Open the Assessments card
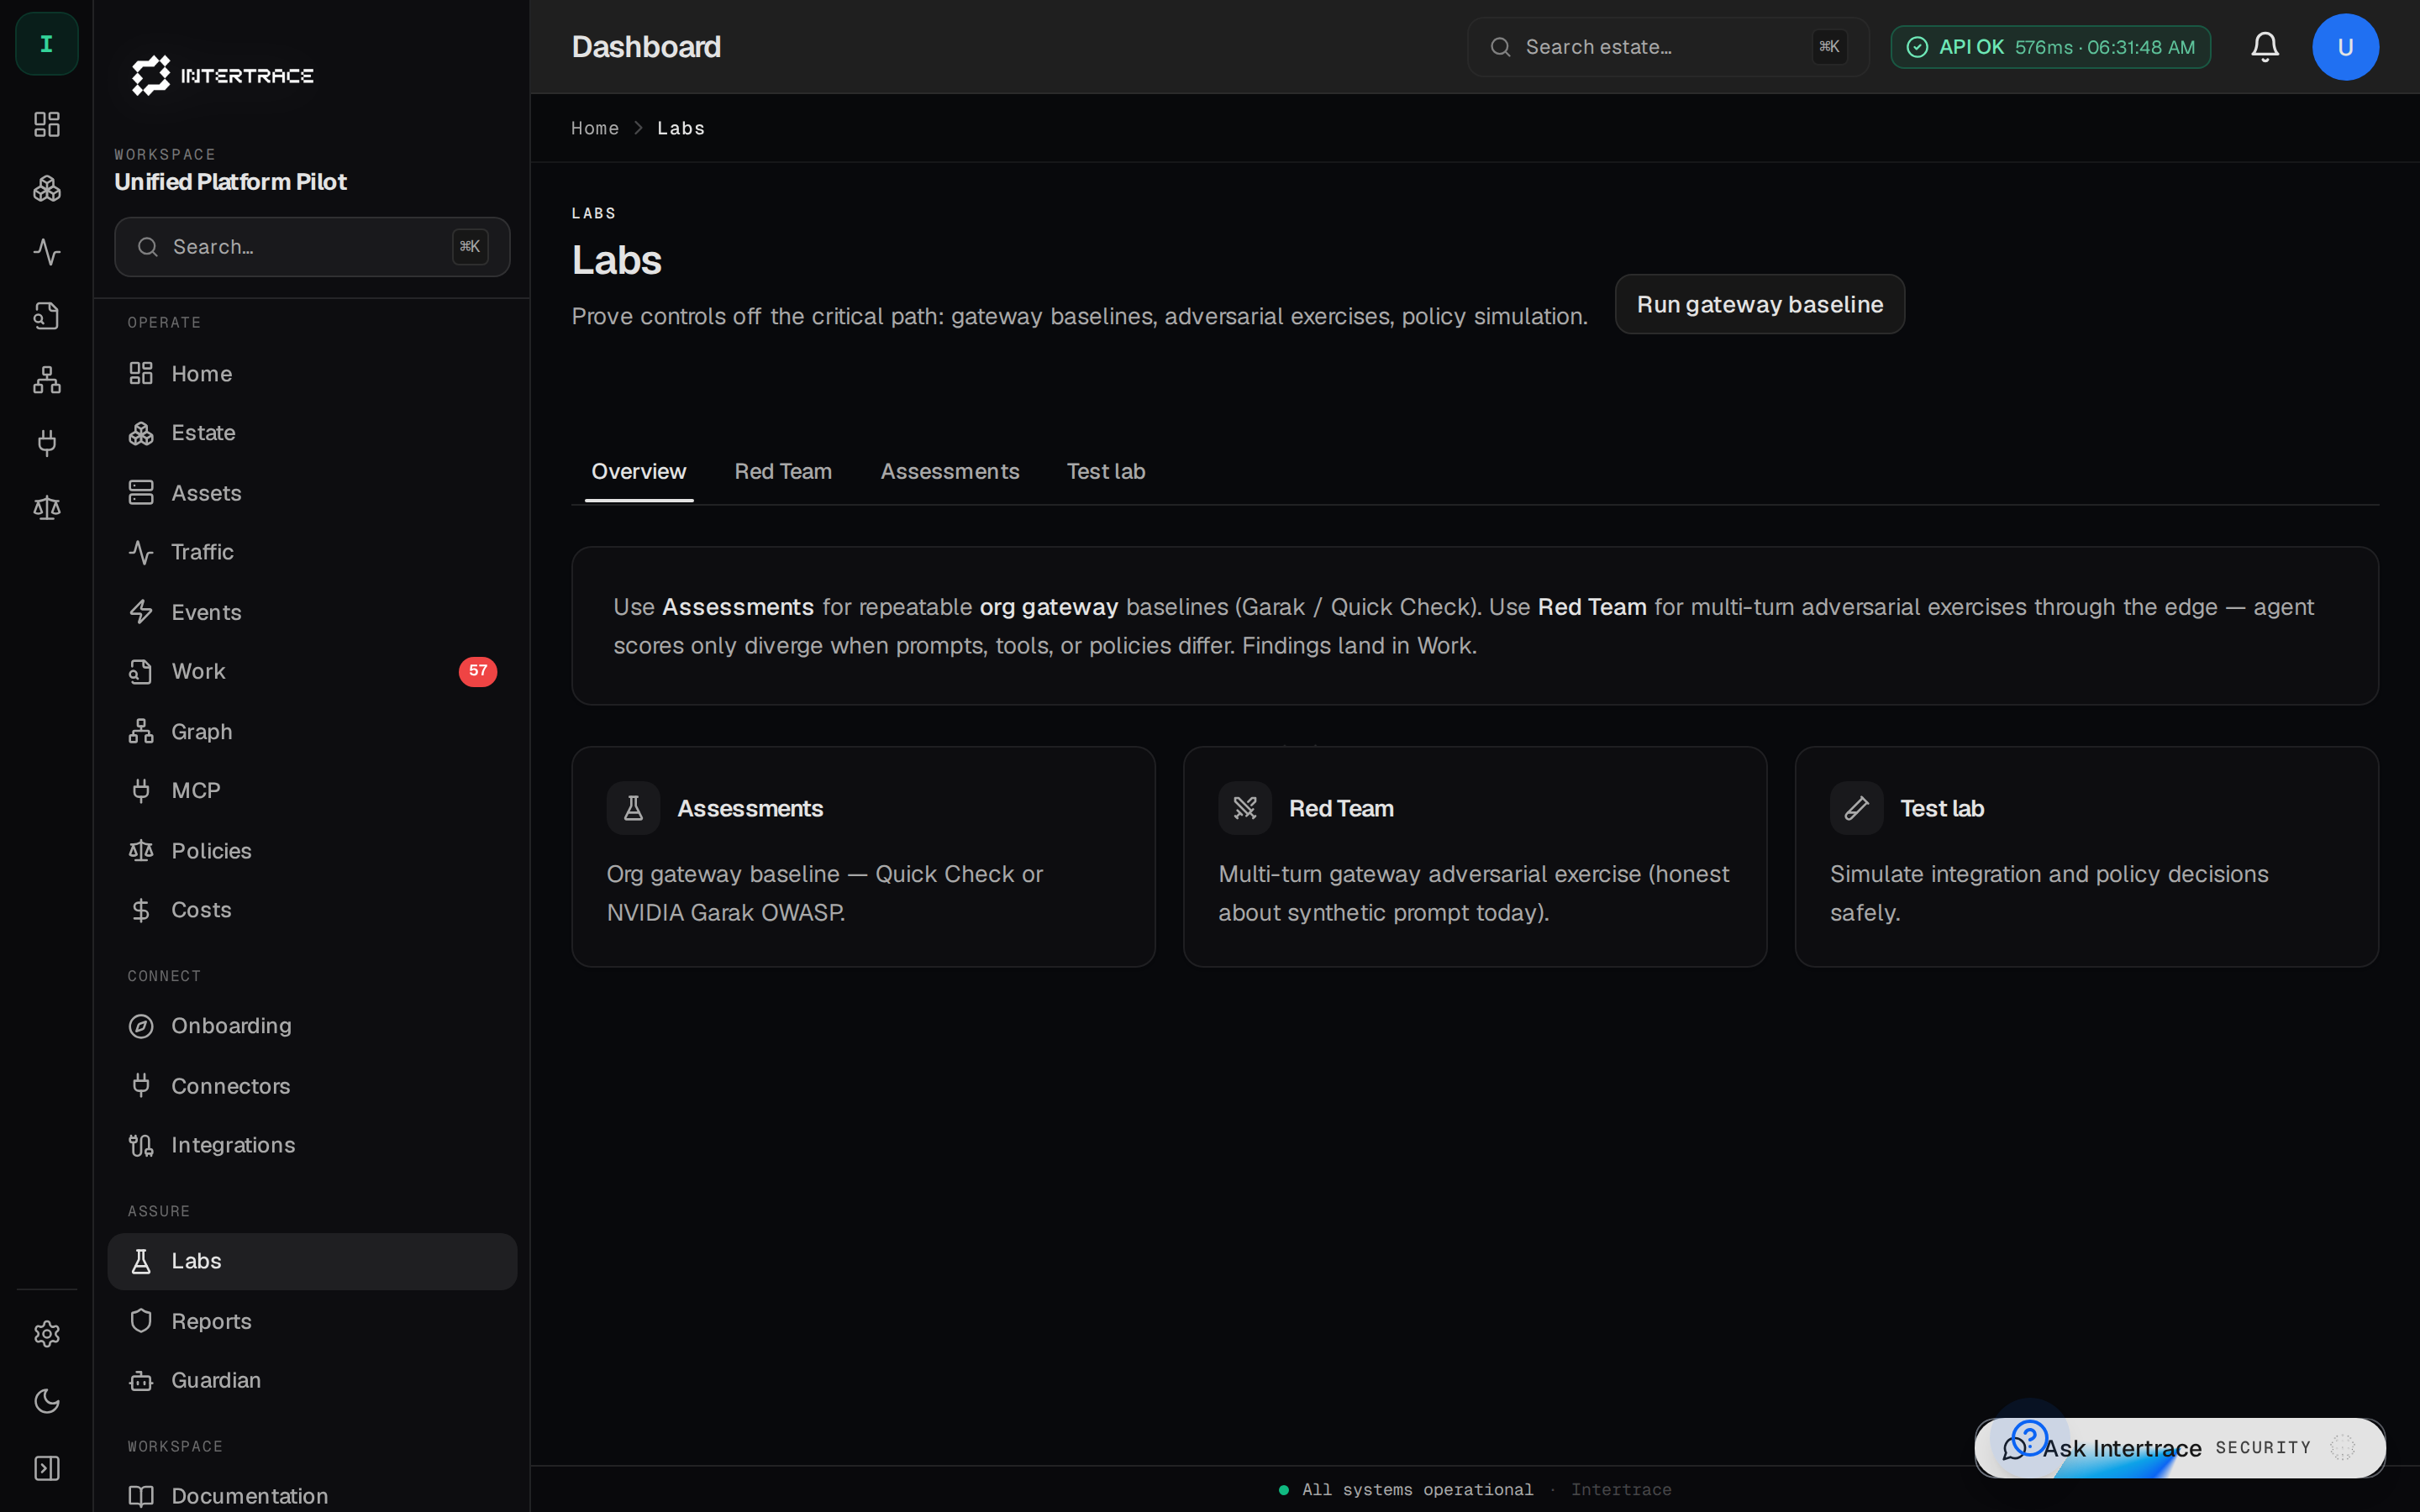The height and width of the screenshot is (1512, 2420). (x=863, y=857)
